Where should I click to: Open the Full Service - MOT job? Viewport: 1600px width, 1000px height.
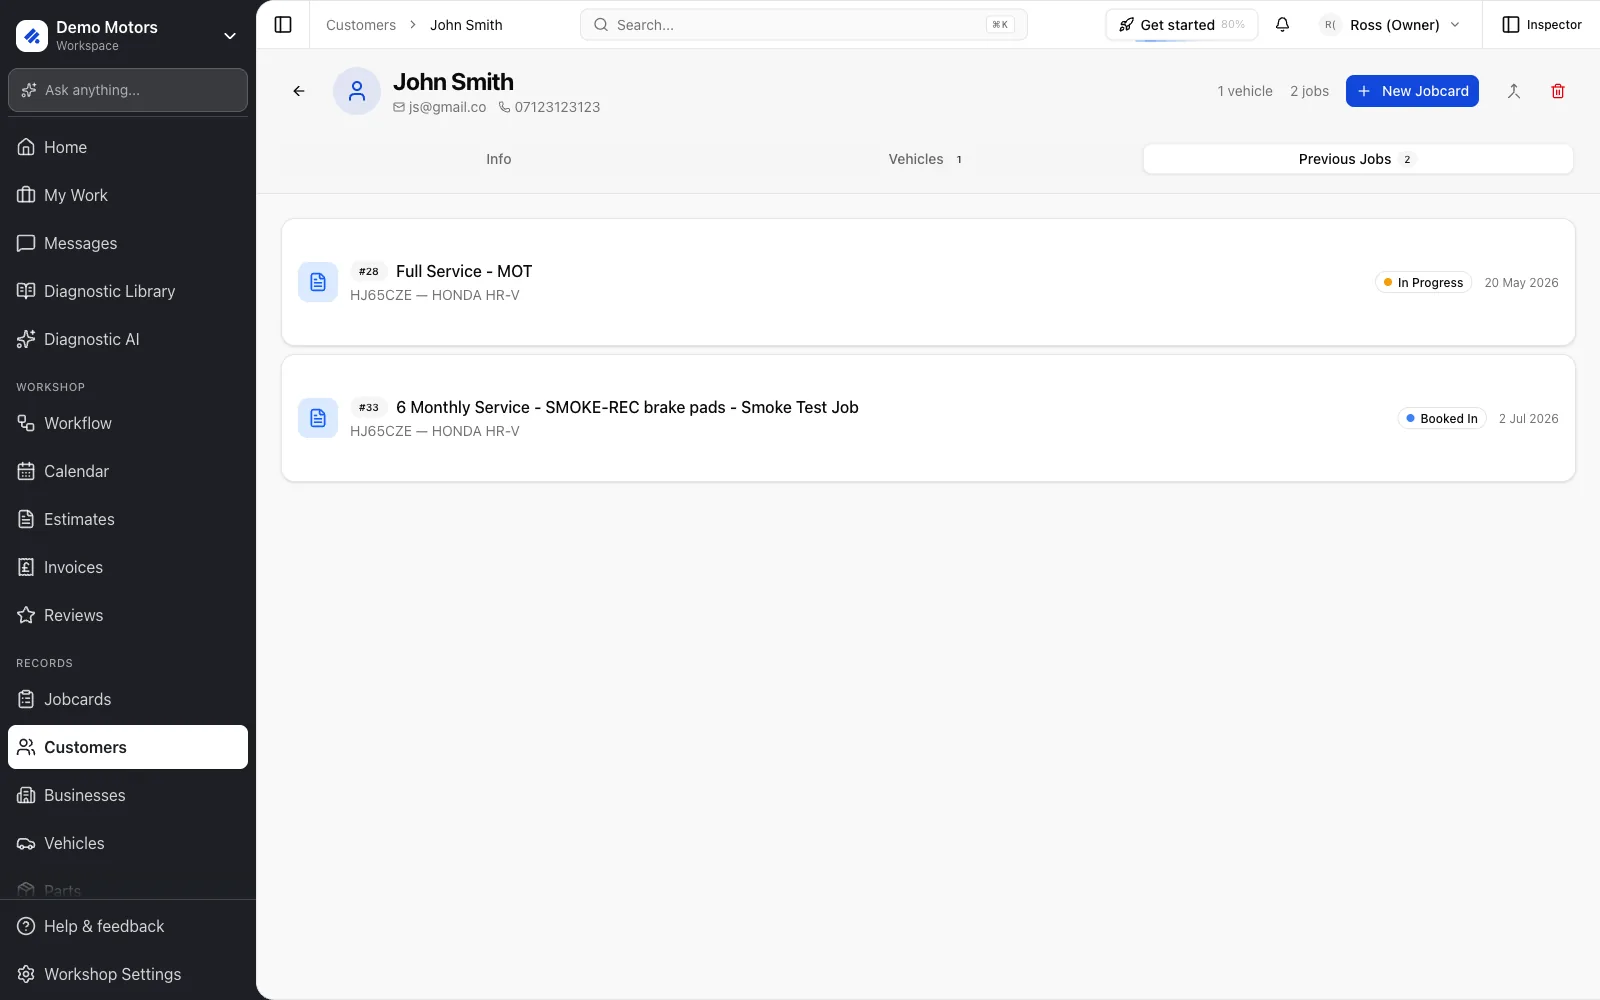pyautogui.click(x=928, y=282)
